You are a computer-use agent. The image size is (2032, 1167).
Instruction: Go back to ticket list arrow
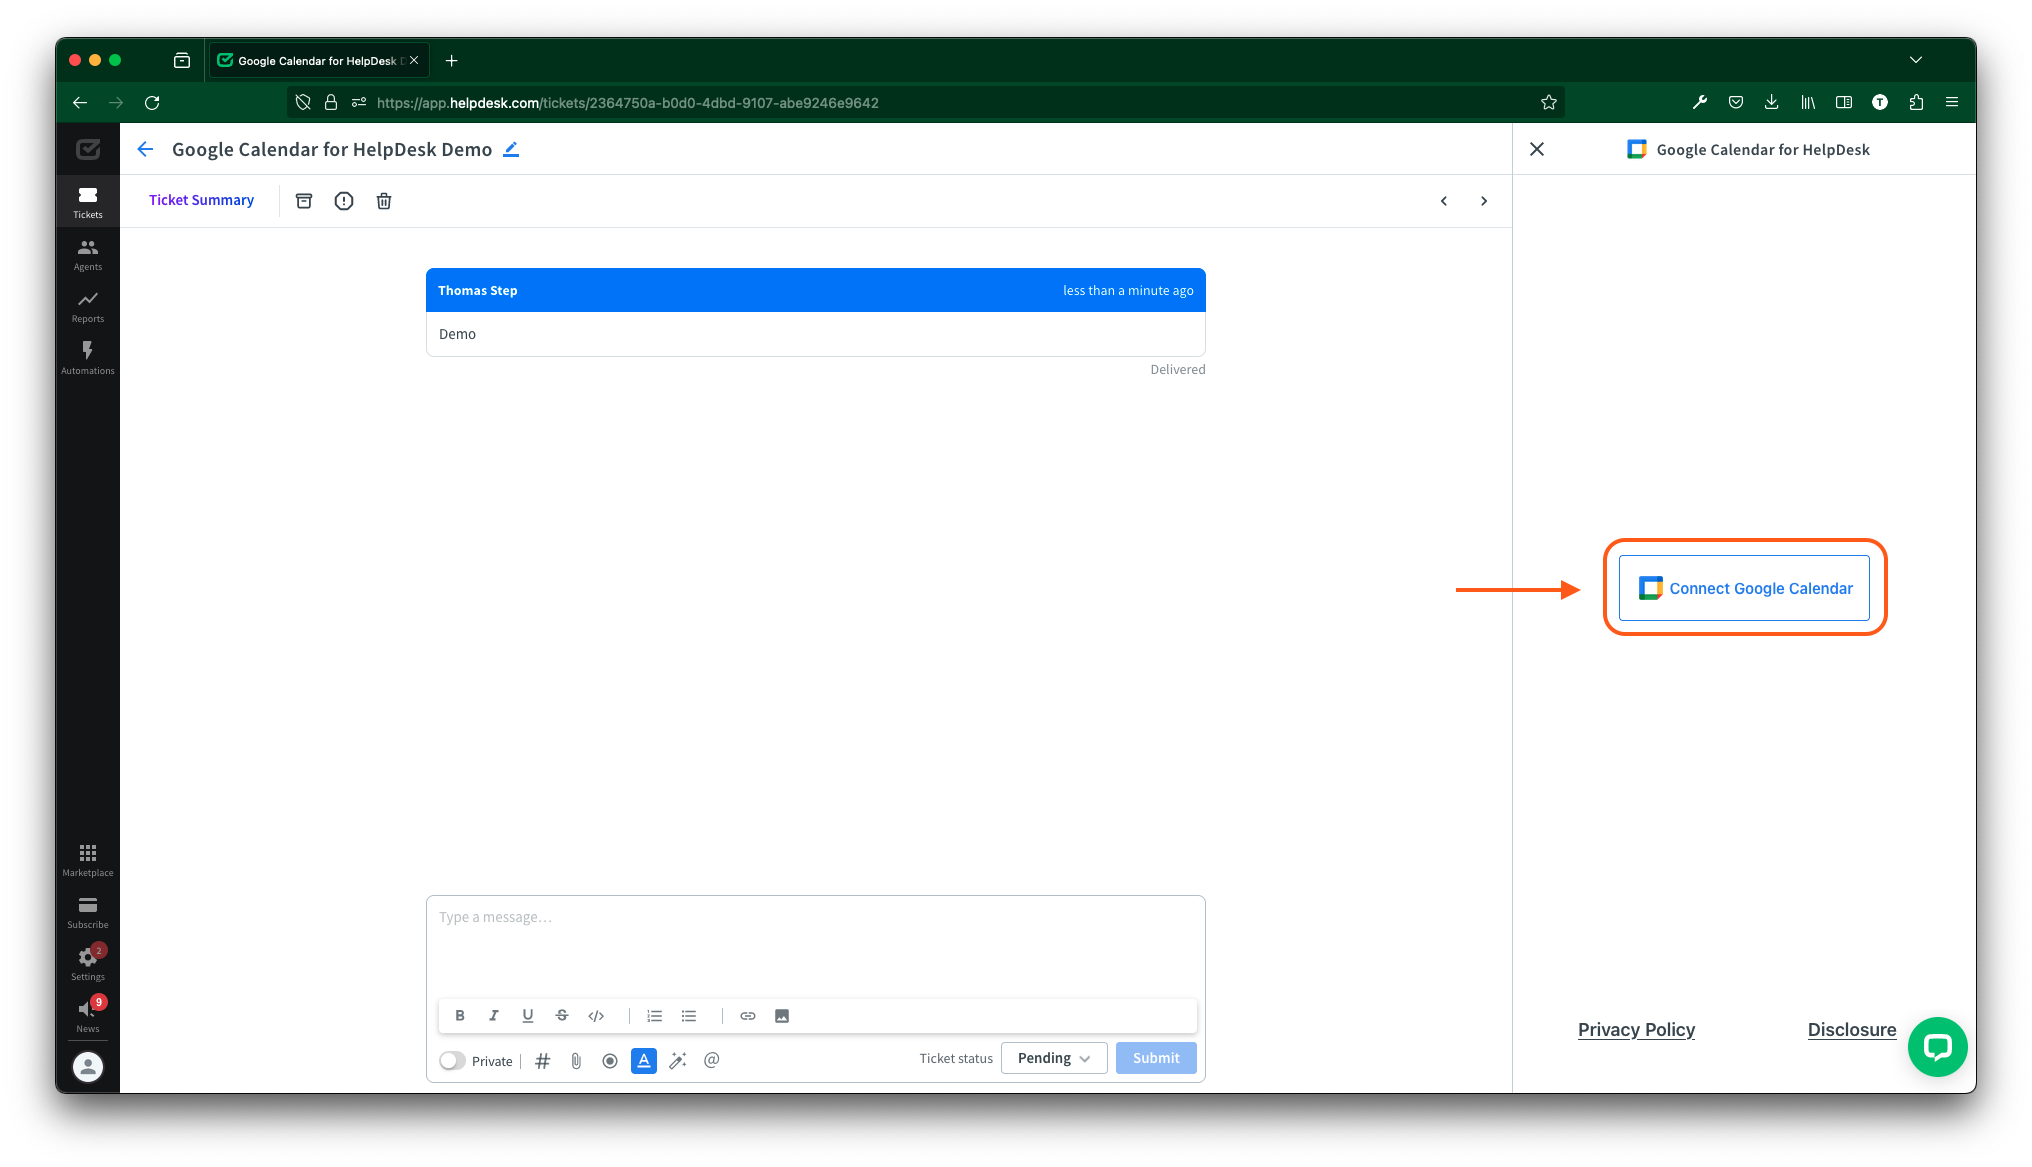(145, 149)
